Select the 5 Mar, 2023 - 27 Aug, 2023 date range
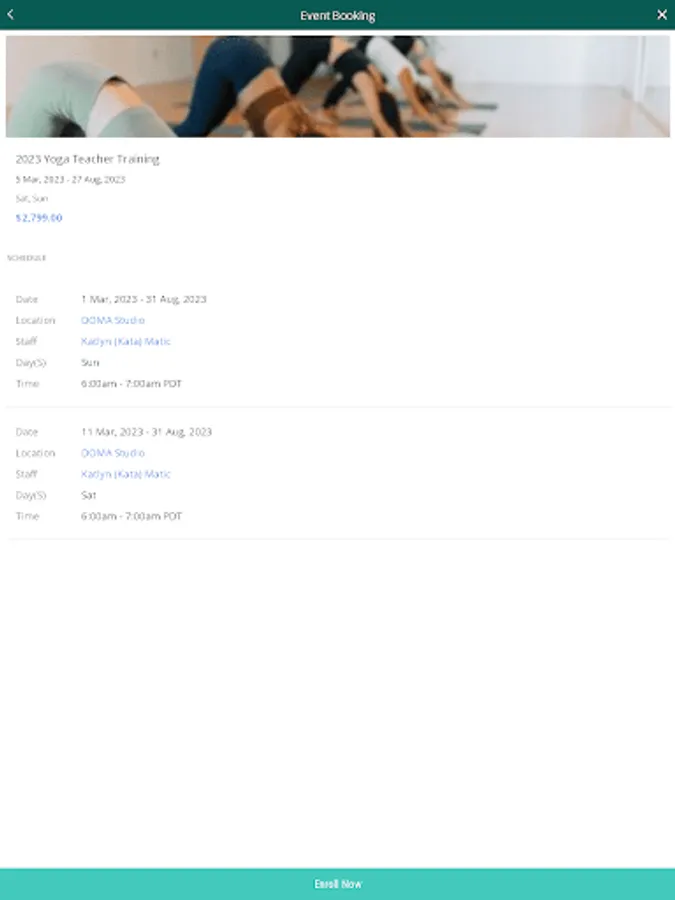This screenshot has width=675, height=900. coord(71,180)
